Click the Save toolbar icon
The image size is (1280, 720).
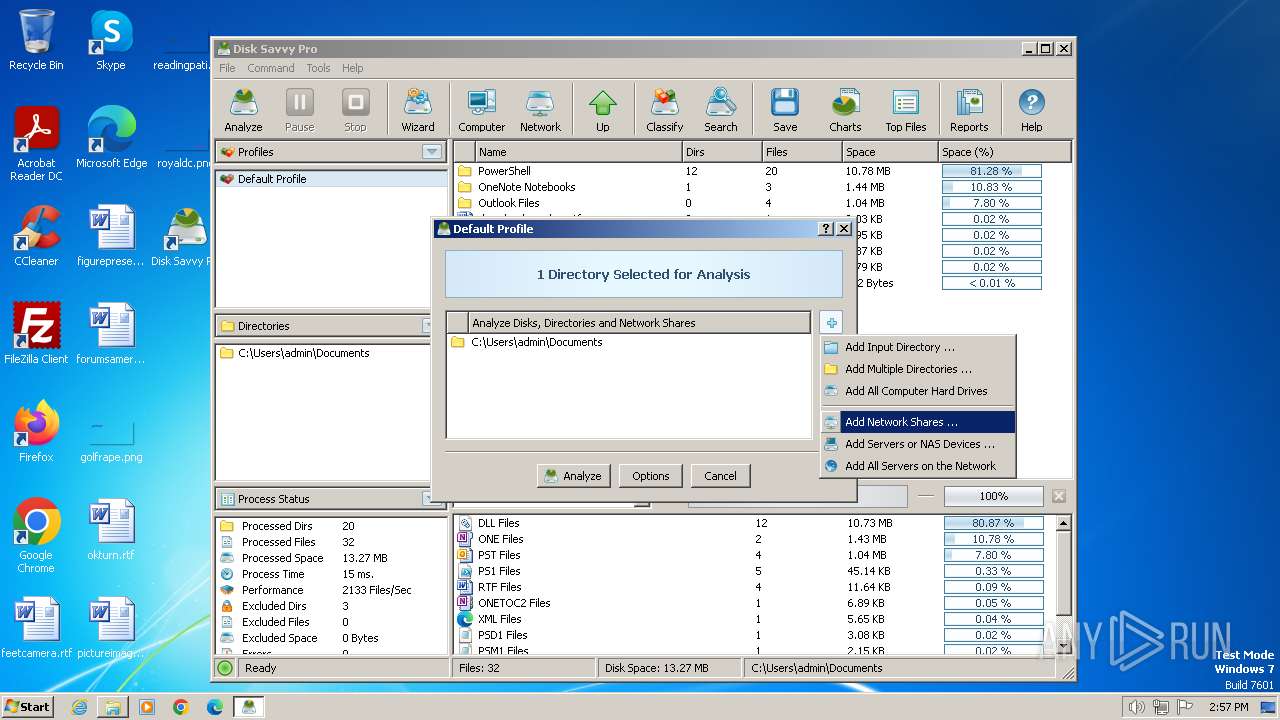coord(785,110)
